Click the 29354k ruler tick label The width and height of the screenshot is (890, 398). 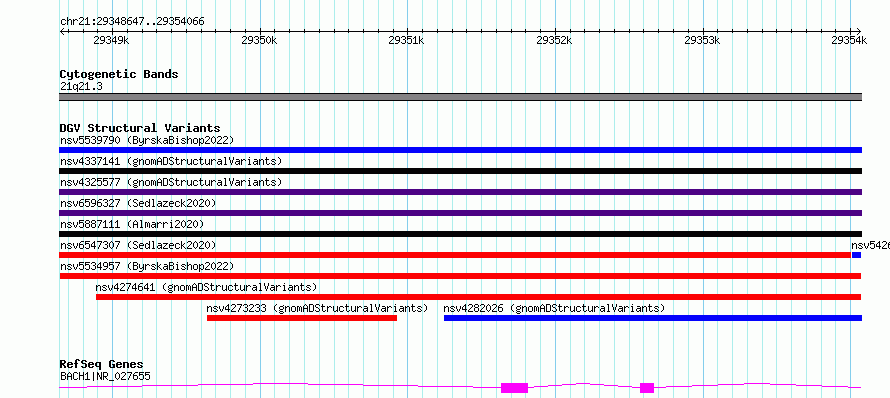point(849,40)
